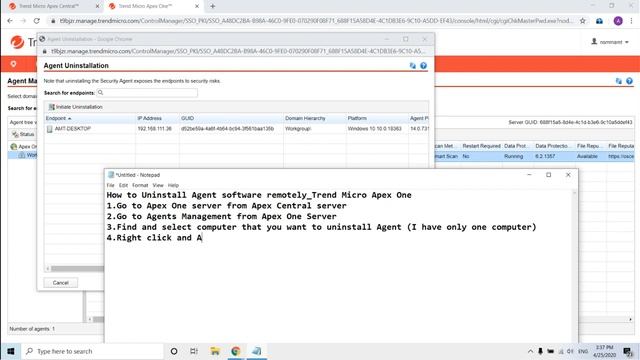Screen dimensions: 640x360
Task: Click Notepad vertical scrollbar
Action: (574, 265)
